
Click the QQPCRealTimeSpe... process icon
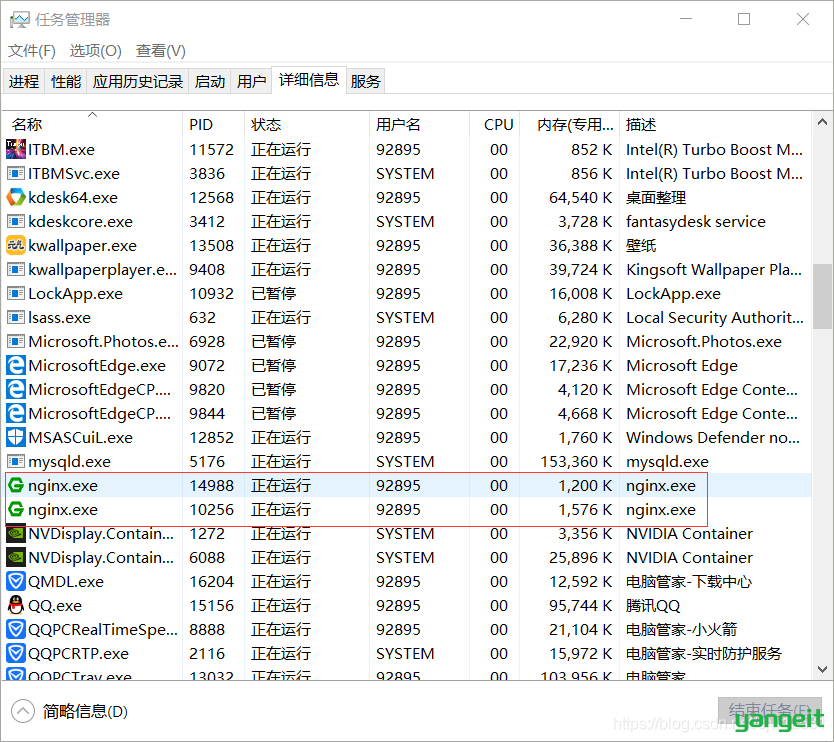tap(15, 629)
